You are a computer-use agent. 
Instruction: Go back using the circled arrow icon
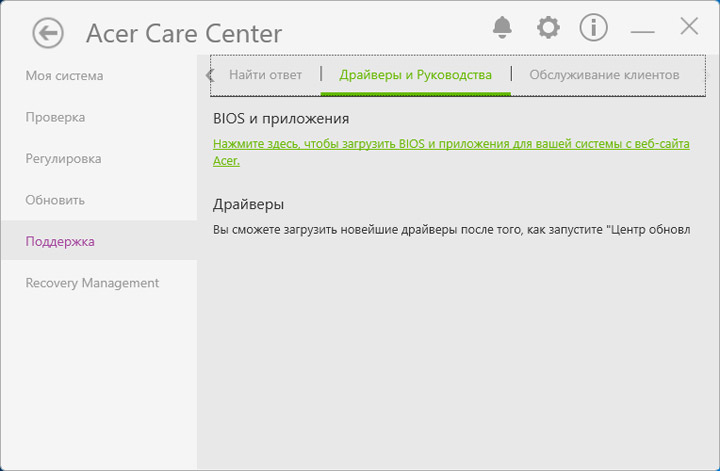point(48,33)
